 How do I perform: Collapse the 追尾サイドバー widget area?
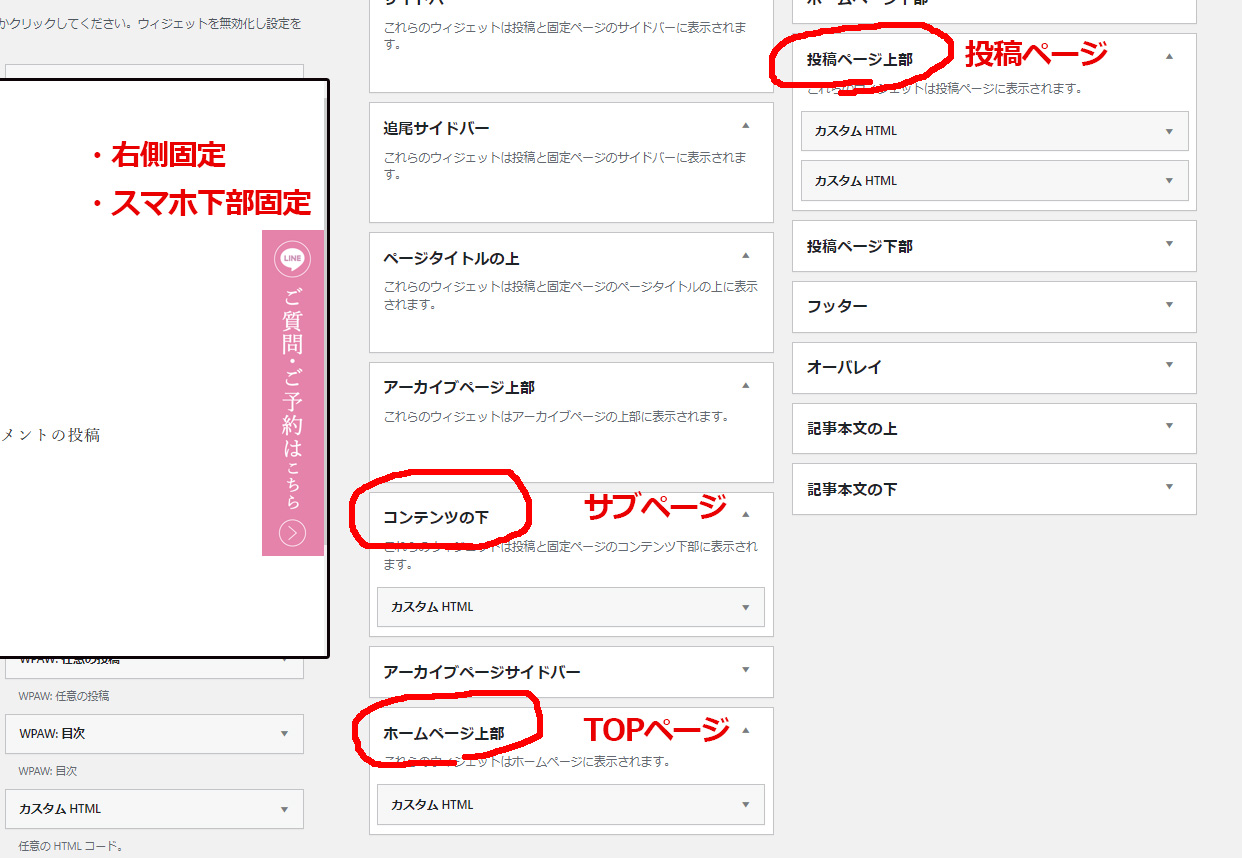click(745, 126)
